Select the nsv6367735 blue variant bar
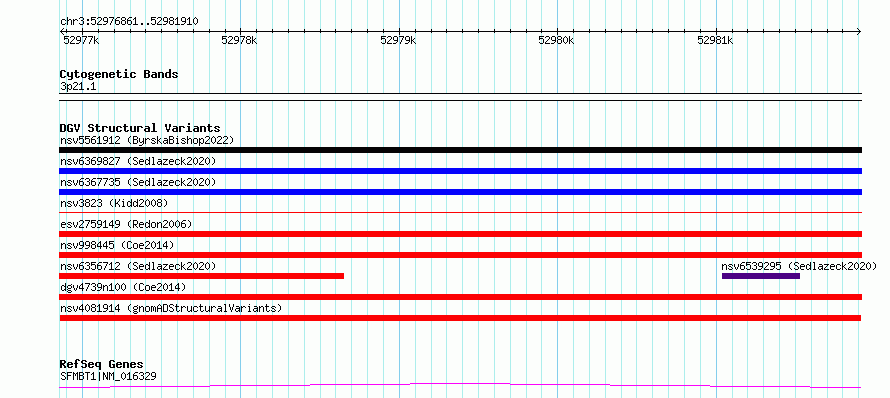The width and height of the screenshot is (890, 398). [460, 192]
